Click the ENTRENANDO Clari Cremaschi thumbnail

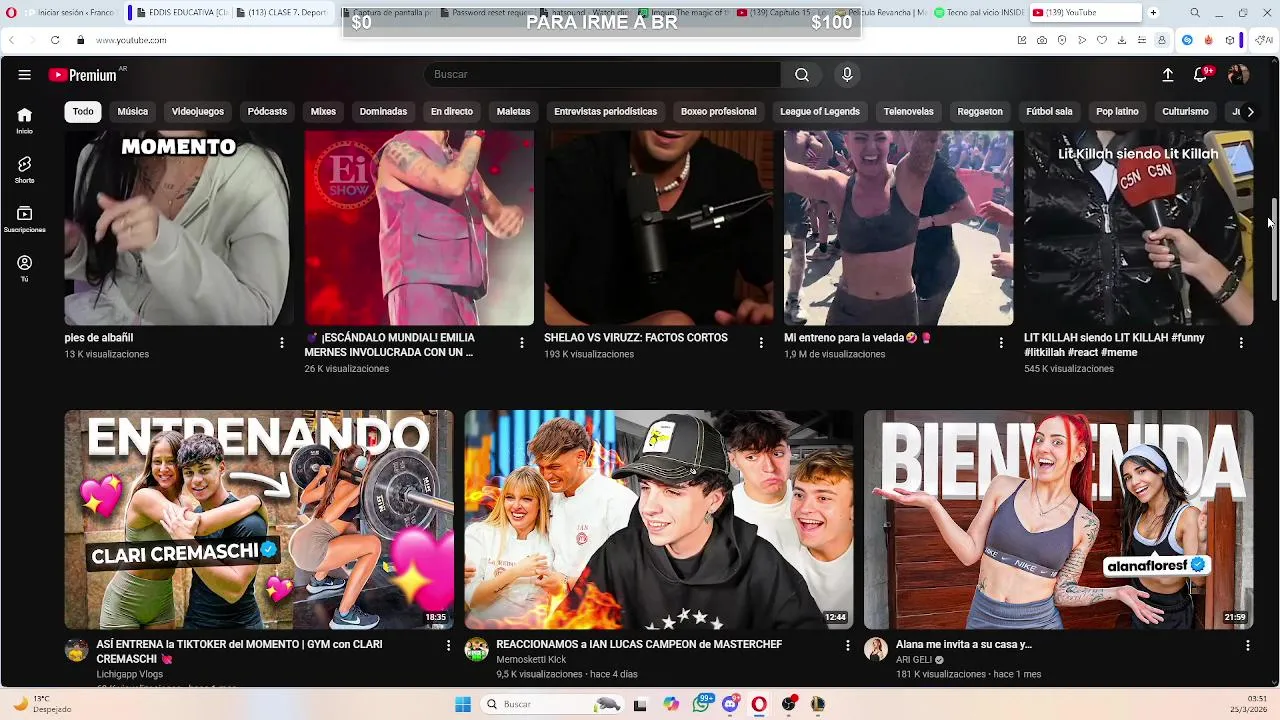[x=259, y=520]
